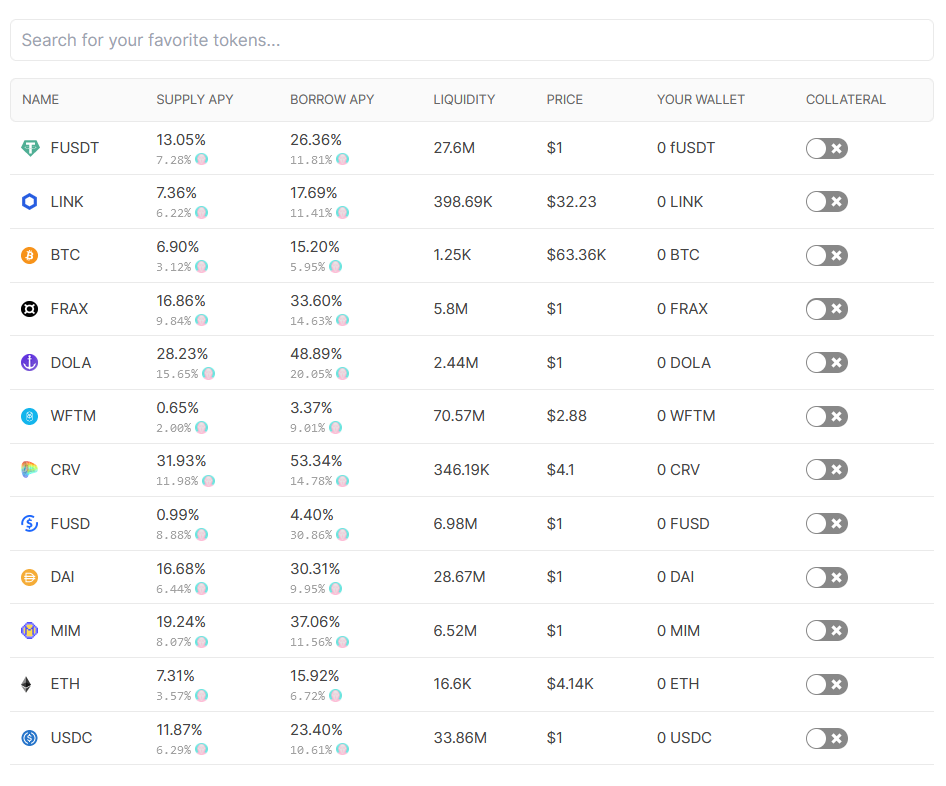Image resolution: width=946 pixels, height=786 pixels.
Task: Enable DAI collateral toggle
Action: coord(827,577)
